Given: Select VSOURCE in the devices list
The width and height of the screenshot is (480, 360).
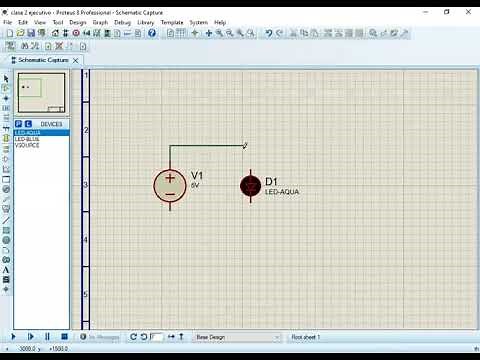Looking at the screenshot, I should 41,145.
